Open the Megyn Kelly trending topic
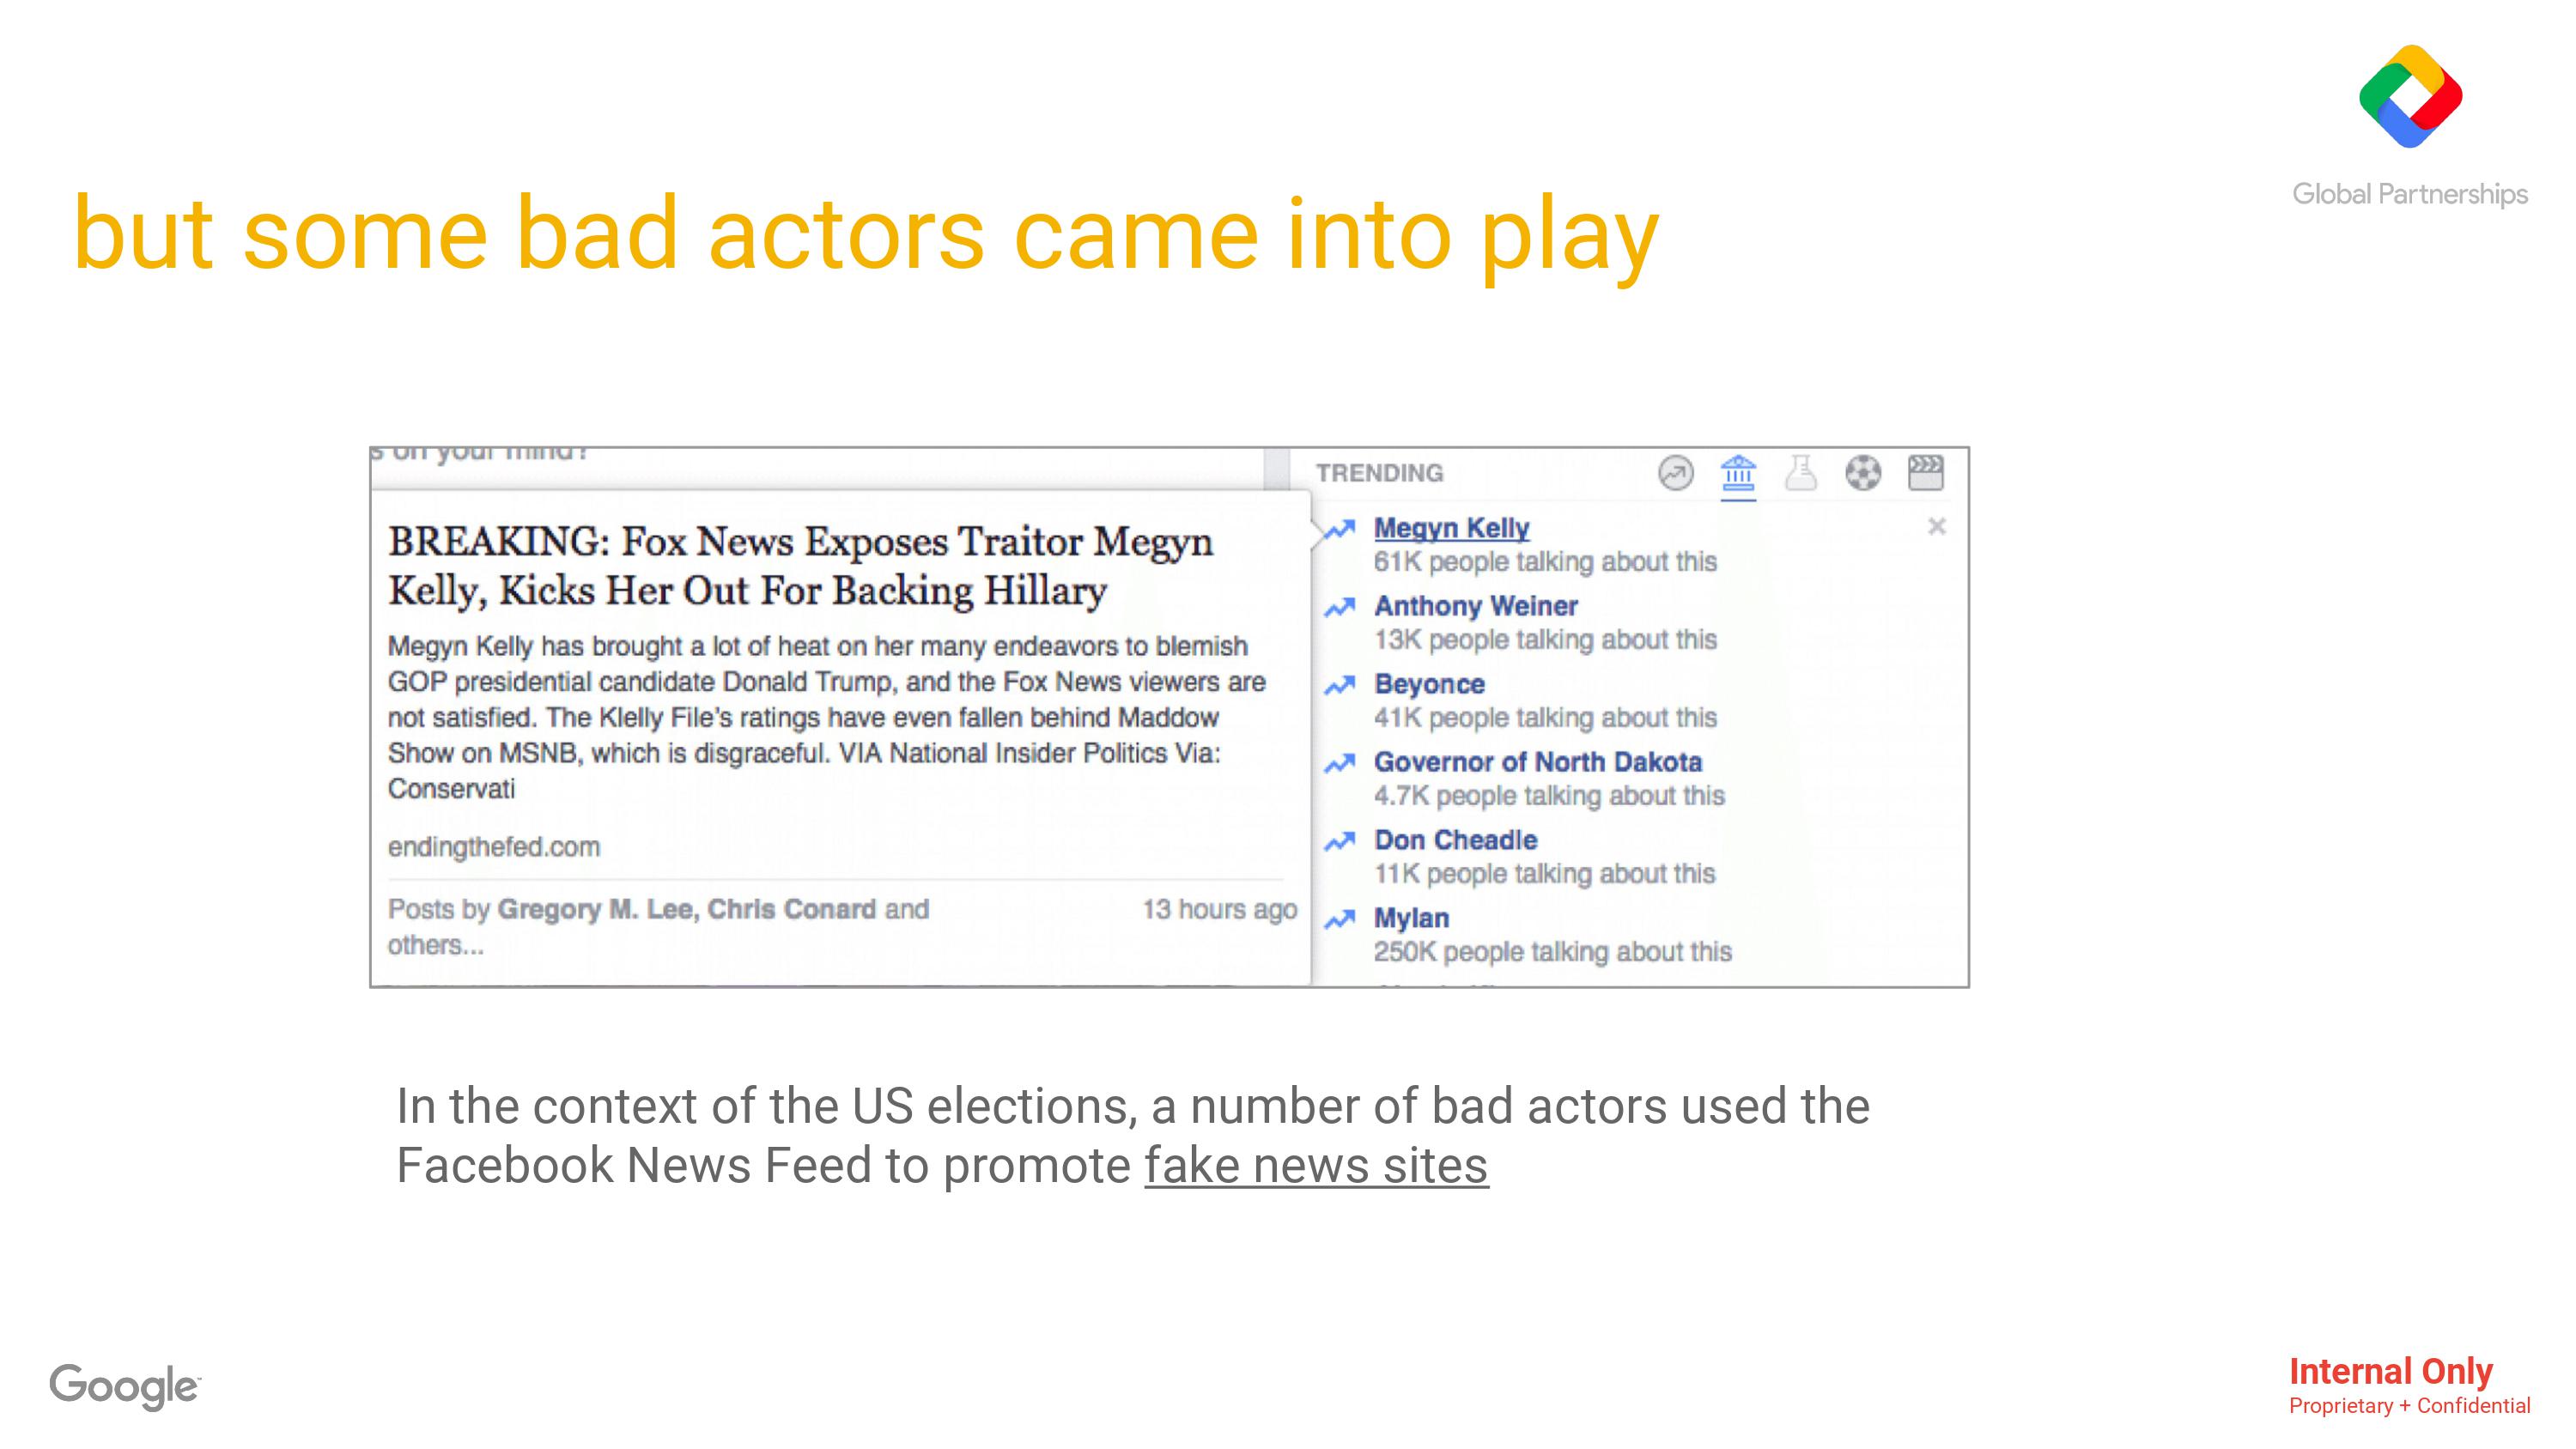This screenshot has height=1449, width=2576. tap(1451, 528)
